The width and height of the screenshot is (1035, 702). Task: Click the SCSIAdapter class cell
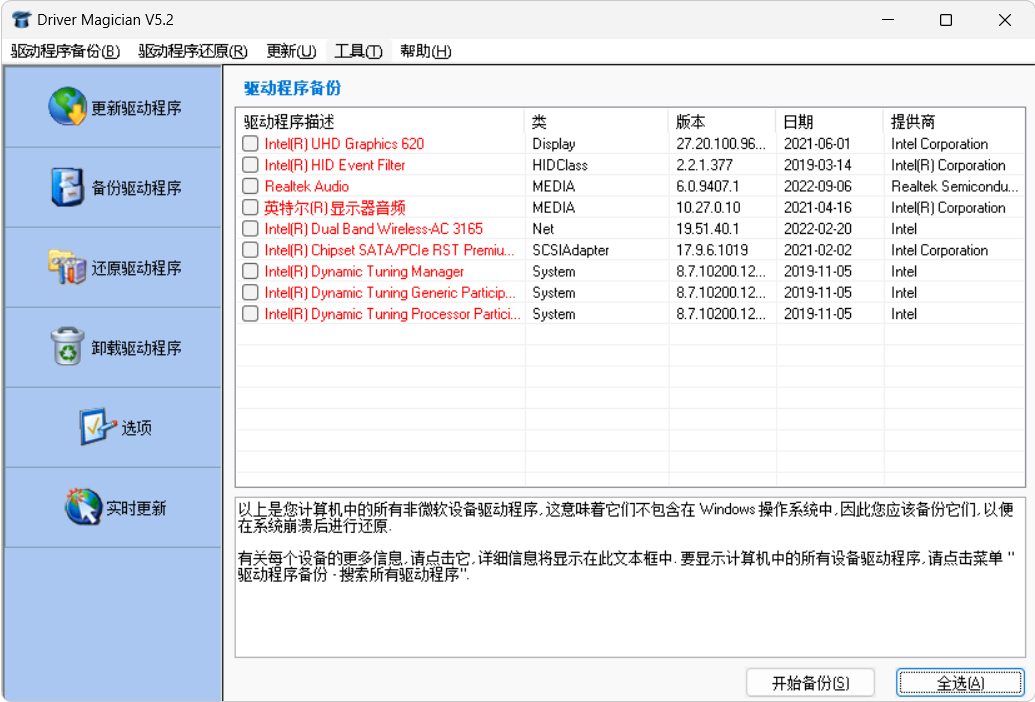coord(570,250)
